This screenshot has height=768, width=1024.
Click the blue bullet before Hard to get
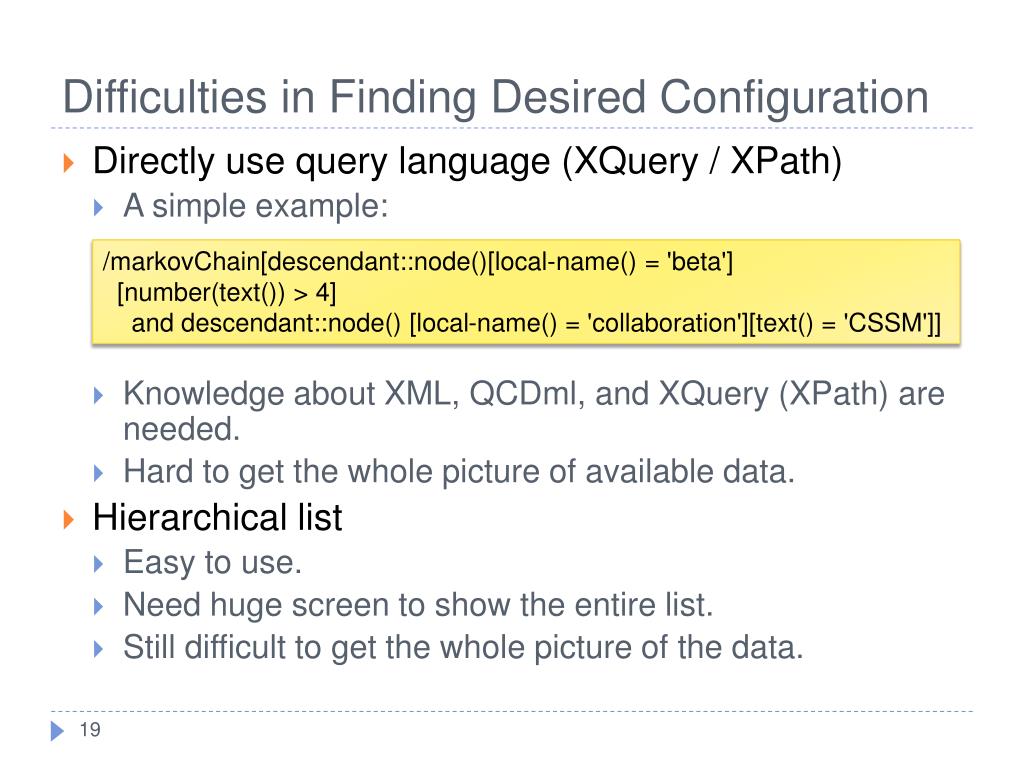coord(99,473)
